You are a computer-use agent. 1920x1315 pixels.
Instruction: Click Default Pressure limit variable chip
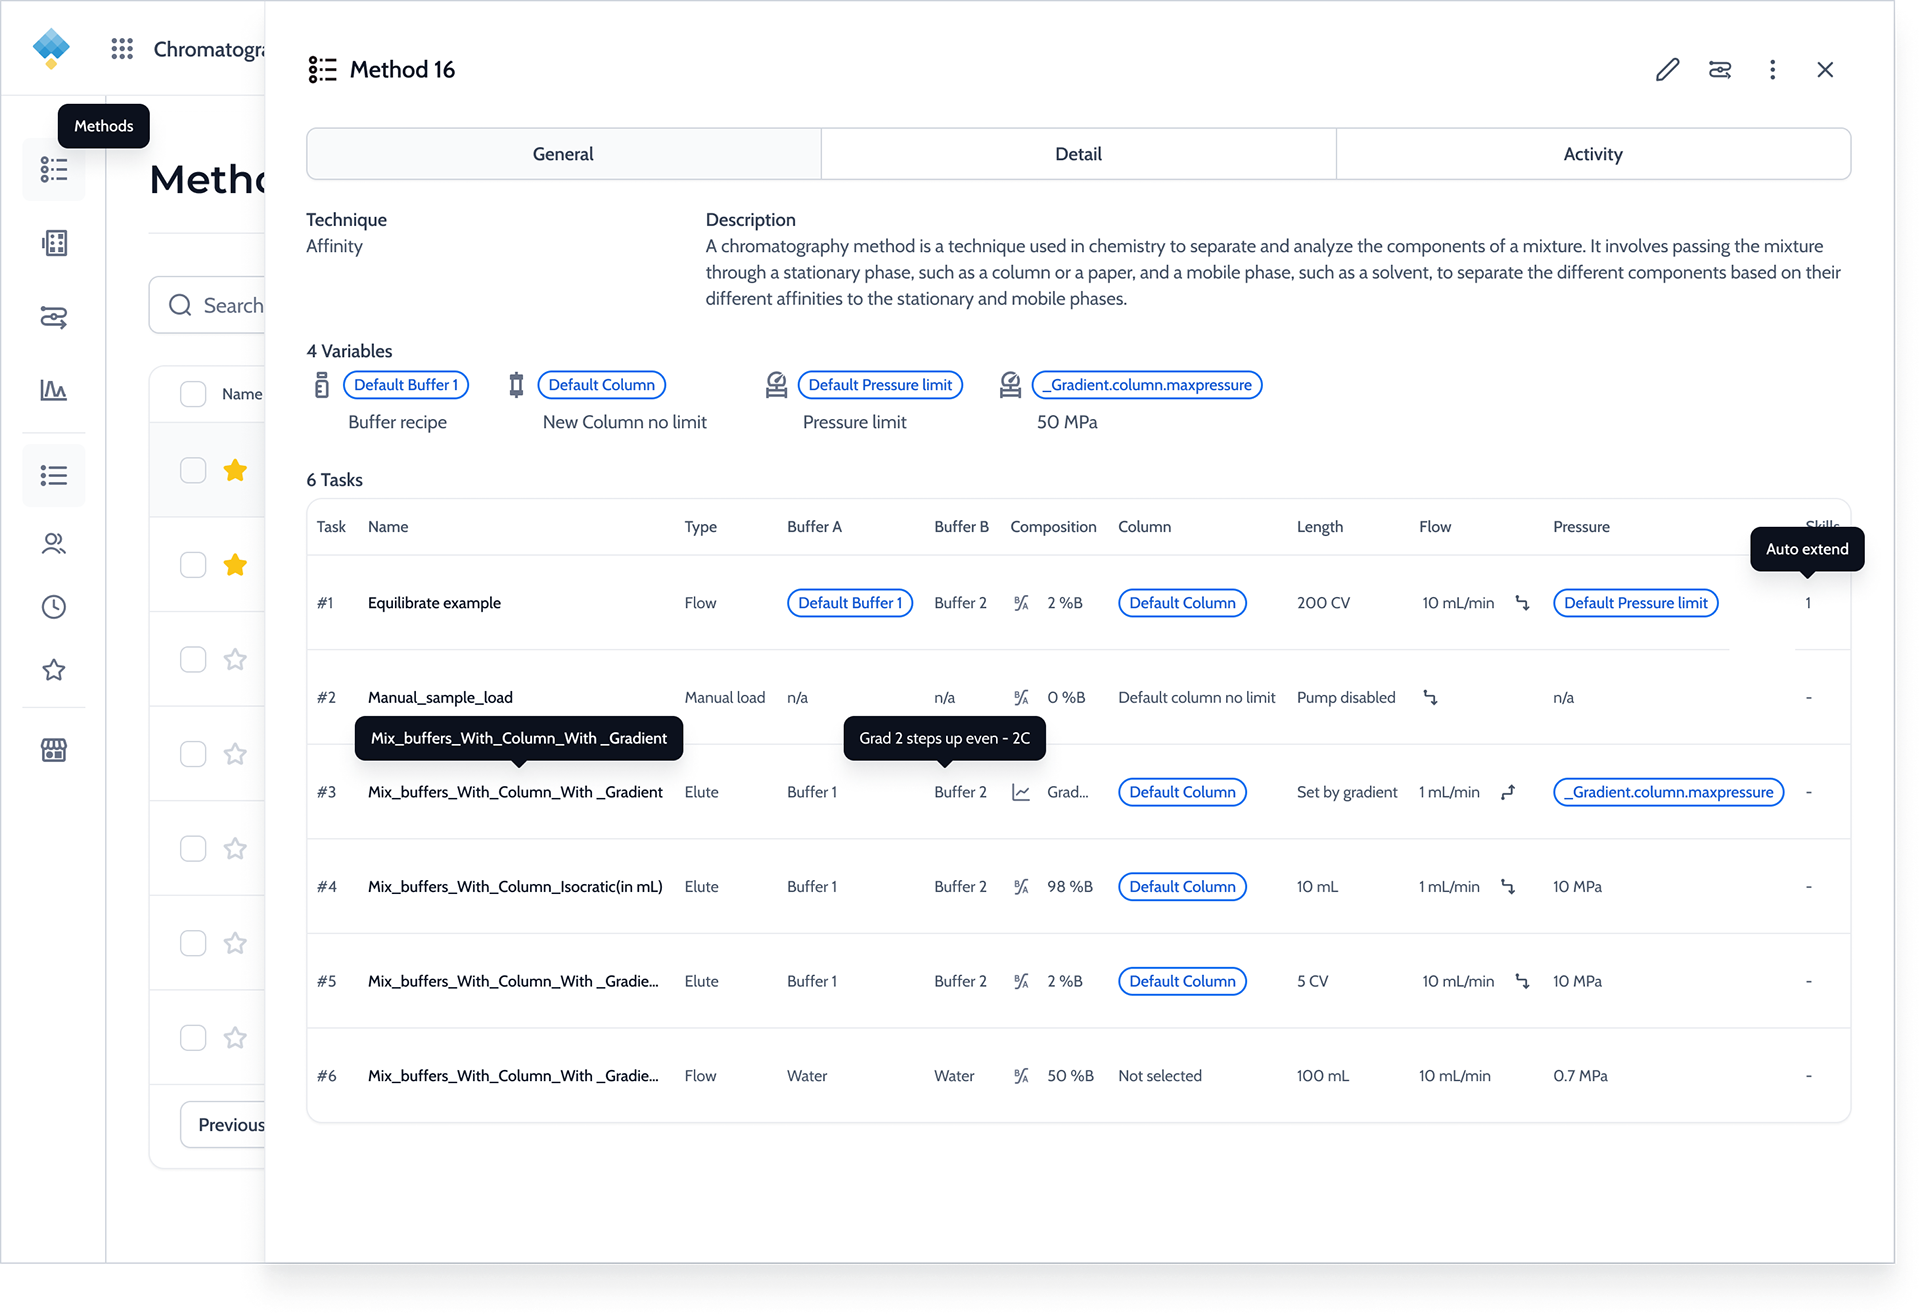(x=880, y=385)
